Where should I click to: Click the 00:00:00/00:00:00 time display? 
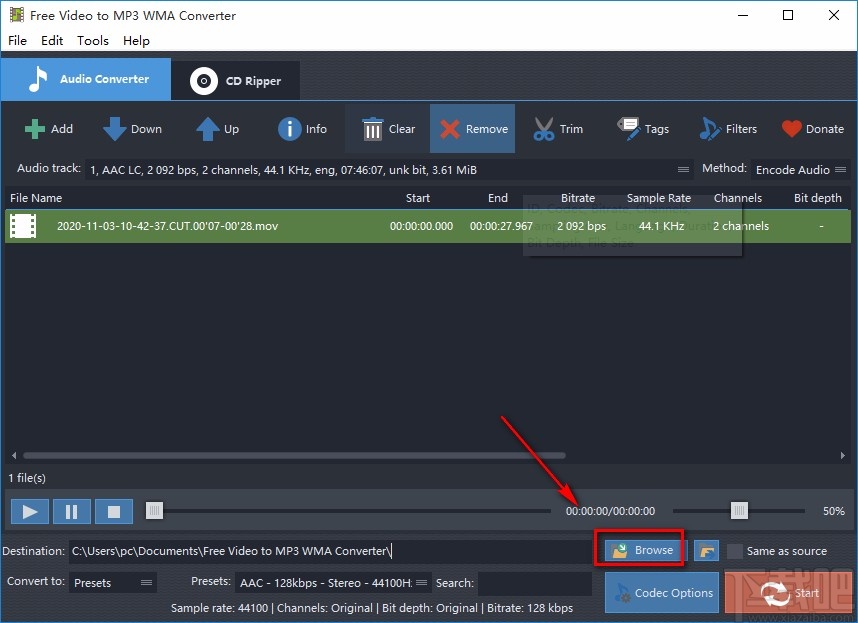coord(610,511)
